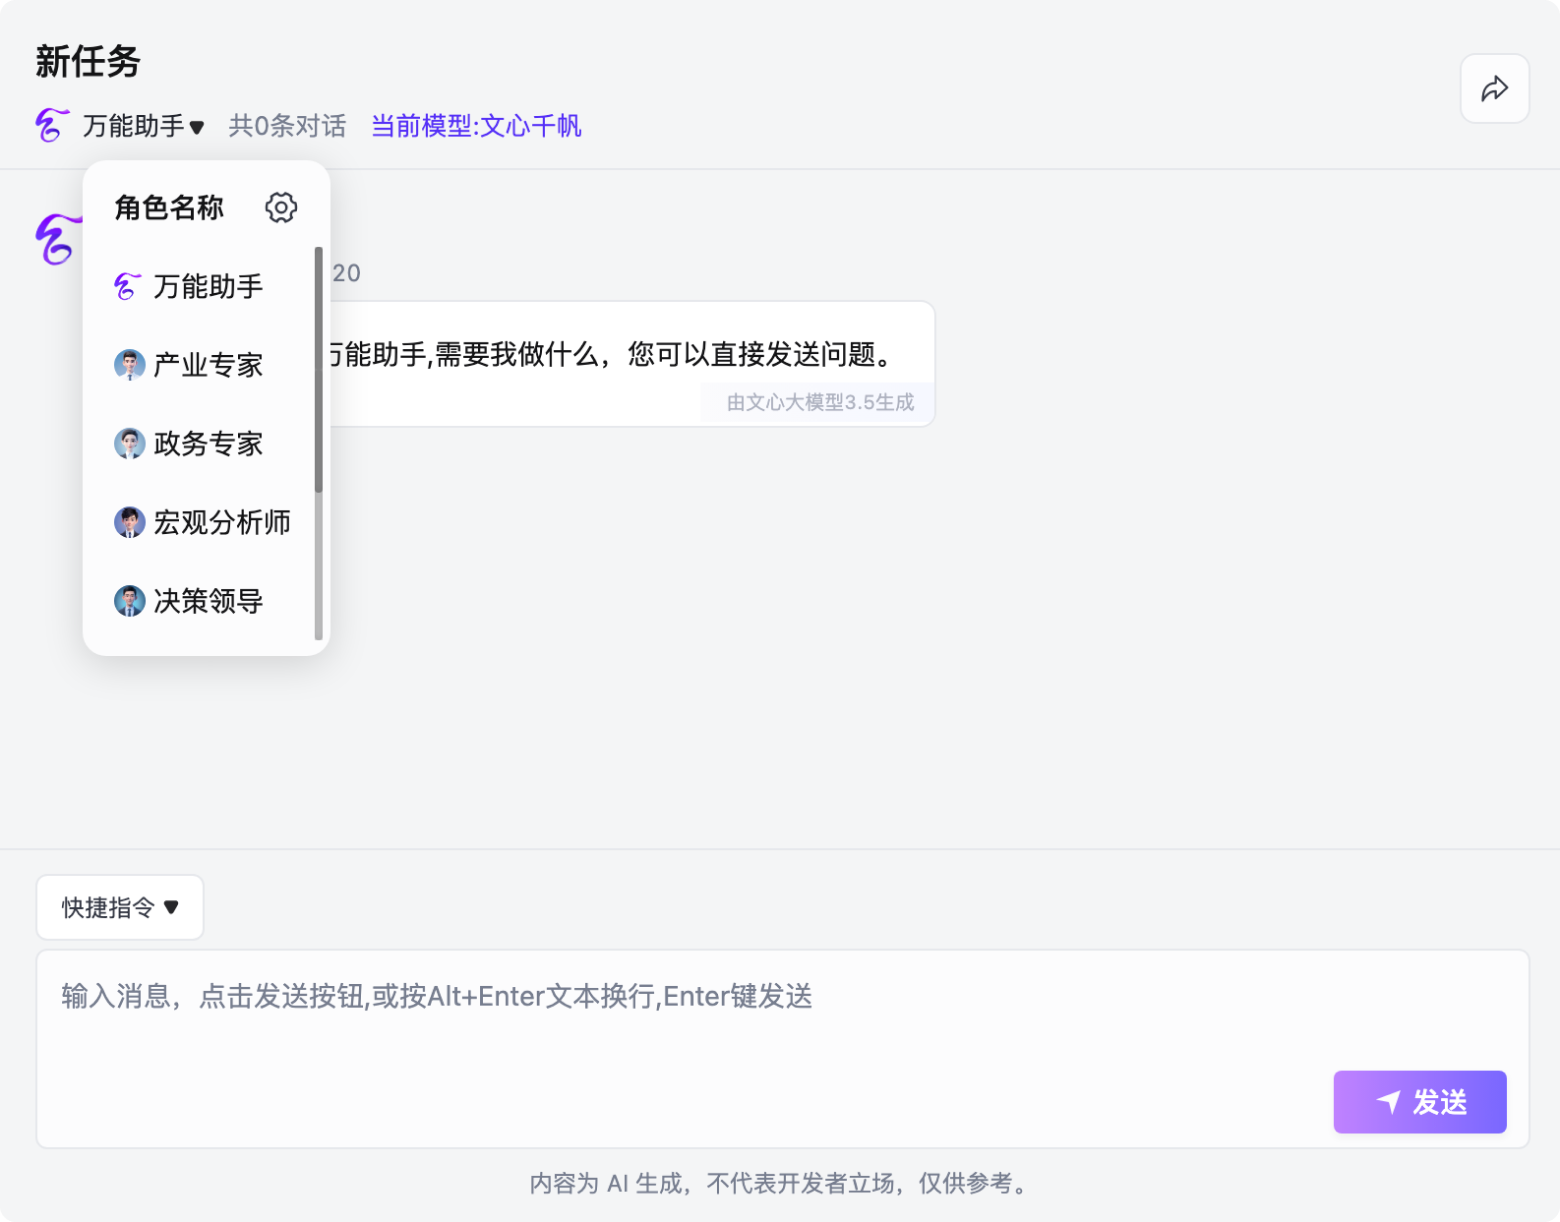
Task: Choose 产业专家 role entry
Action: click(208, 365)
